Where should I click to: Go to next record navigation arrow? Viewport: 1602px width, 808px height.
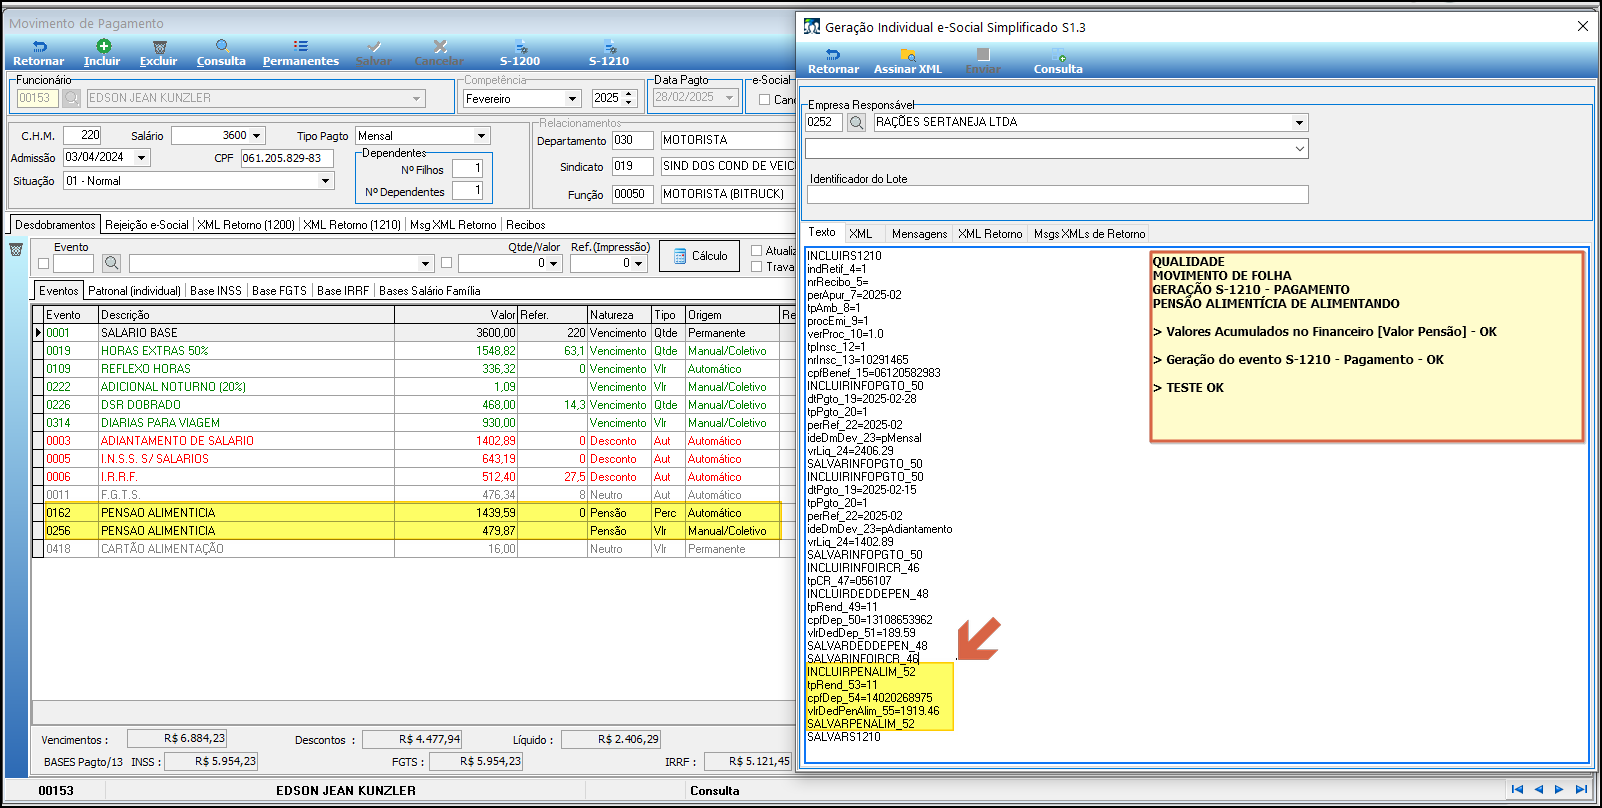click(1559, 789)
